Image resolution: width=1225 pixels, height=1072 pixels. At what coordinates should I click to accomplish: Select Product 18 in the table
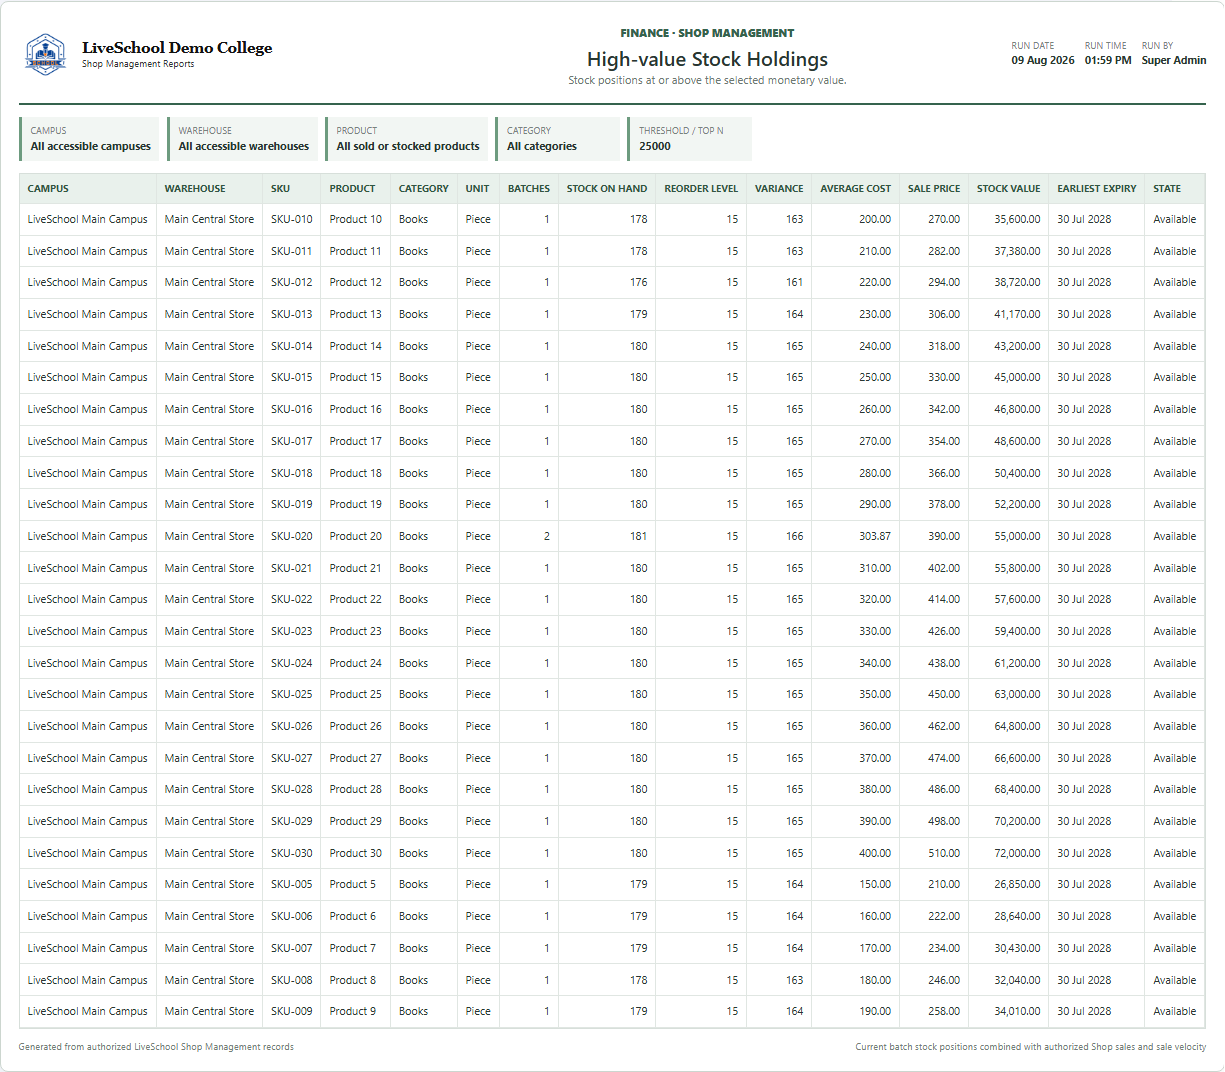point(355,473)
